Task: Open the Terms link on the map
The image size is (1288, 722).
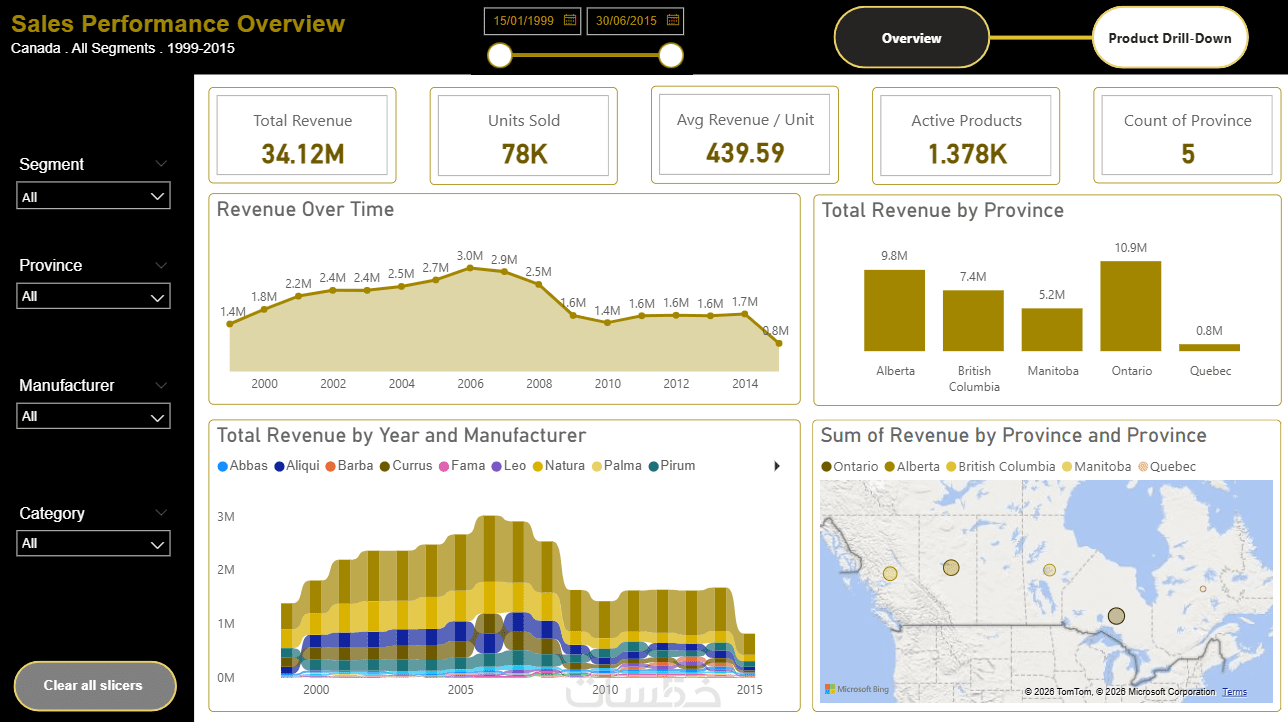Action: tap(1234, 692)
